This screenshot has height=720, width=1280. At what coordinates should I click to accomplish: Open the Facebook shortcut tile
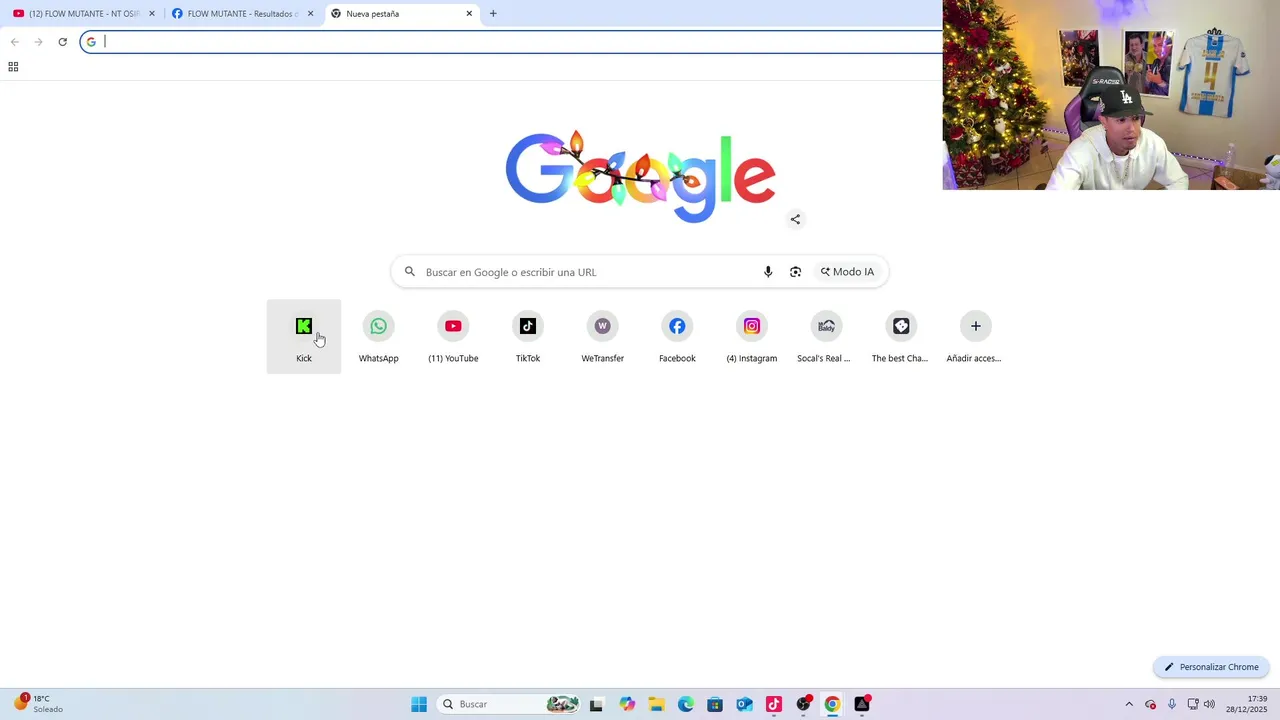677,337
